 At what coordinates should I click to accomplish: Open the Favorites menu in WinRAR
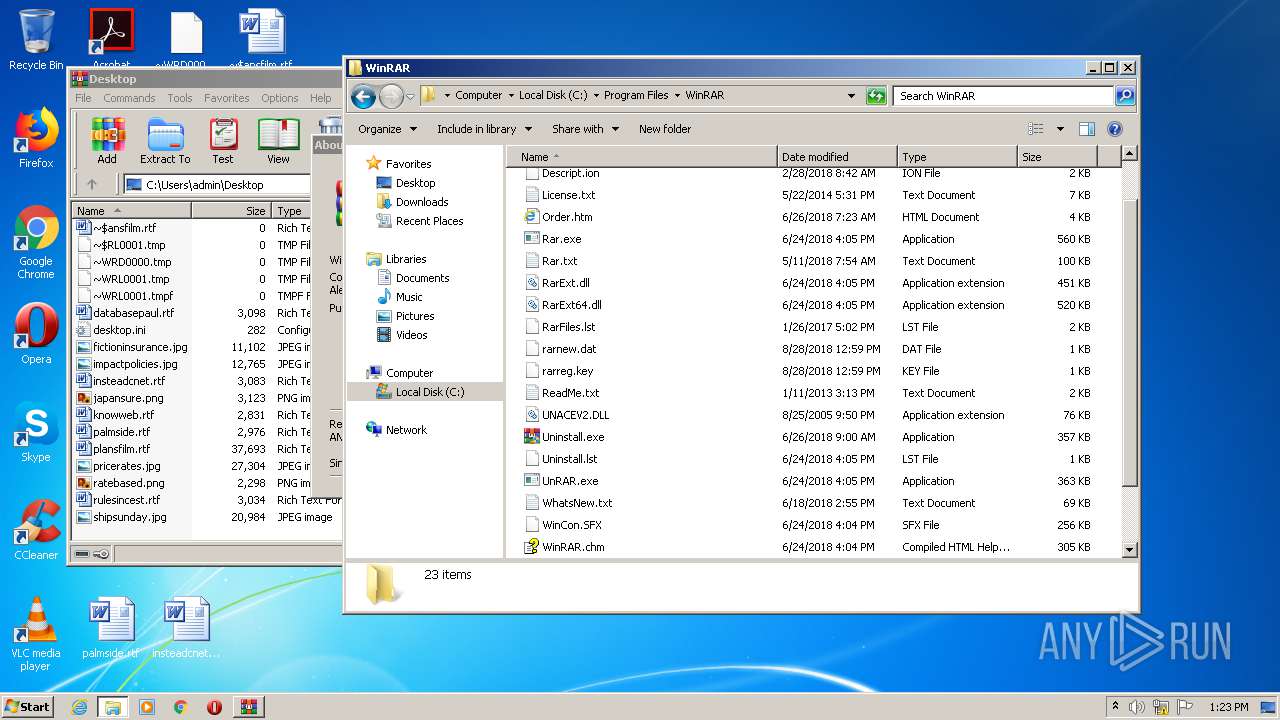pyautogui.click(x=227, y=98)
